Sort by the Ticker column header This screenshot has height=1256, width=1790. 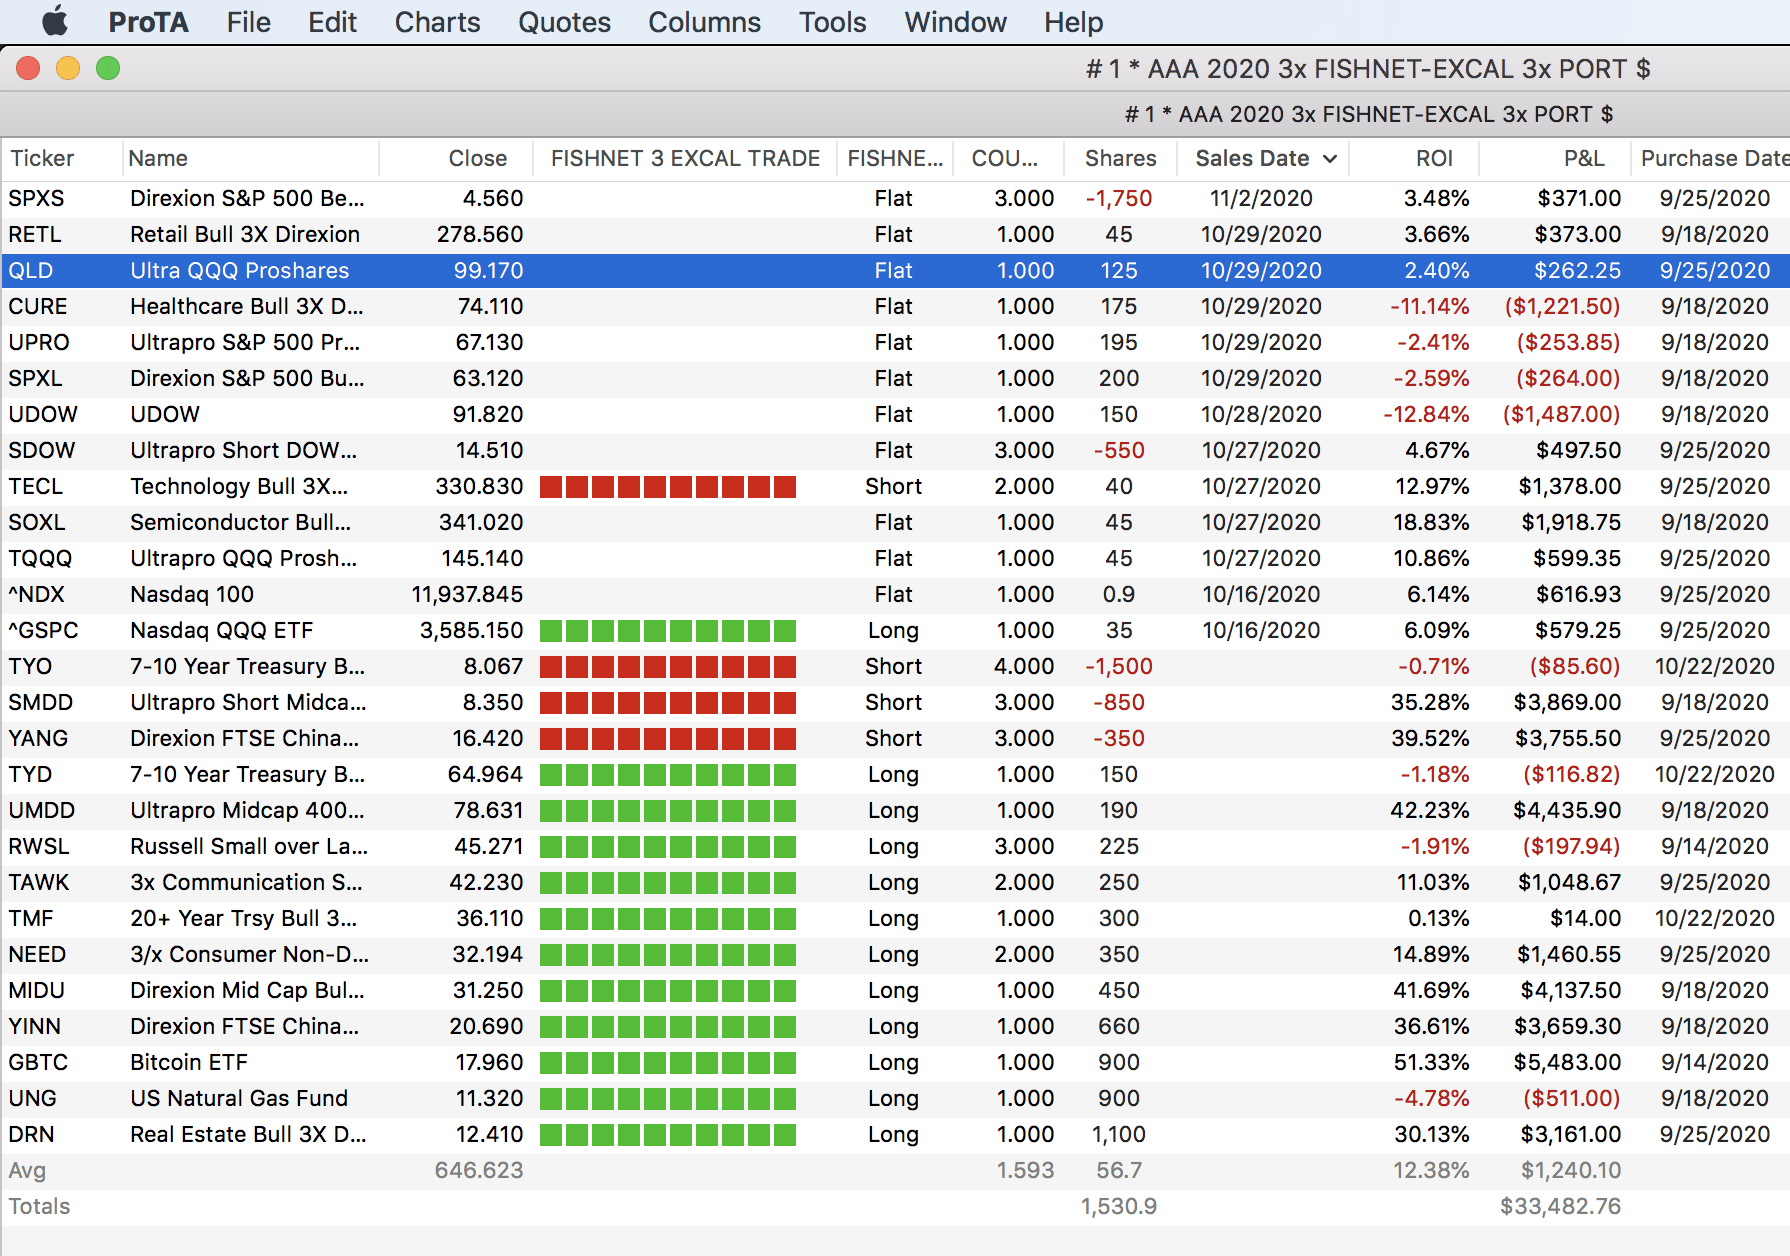click(x=42, y=158)
